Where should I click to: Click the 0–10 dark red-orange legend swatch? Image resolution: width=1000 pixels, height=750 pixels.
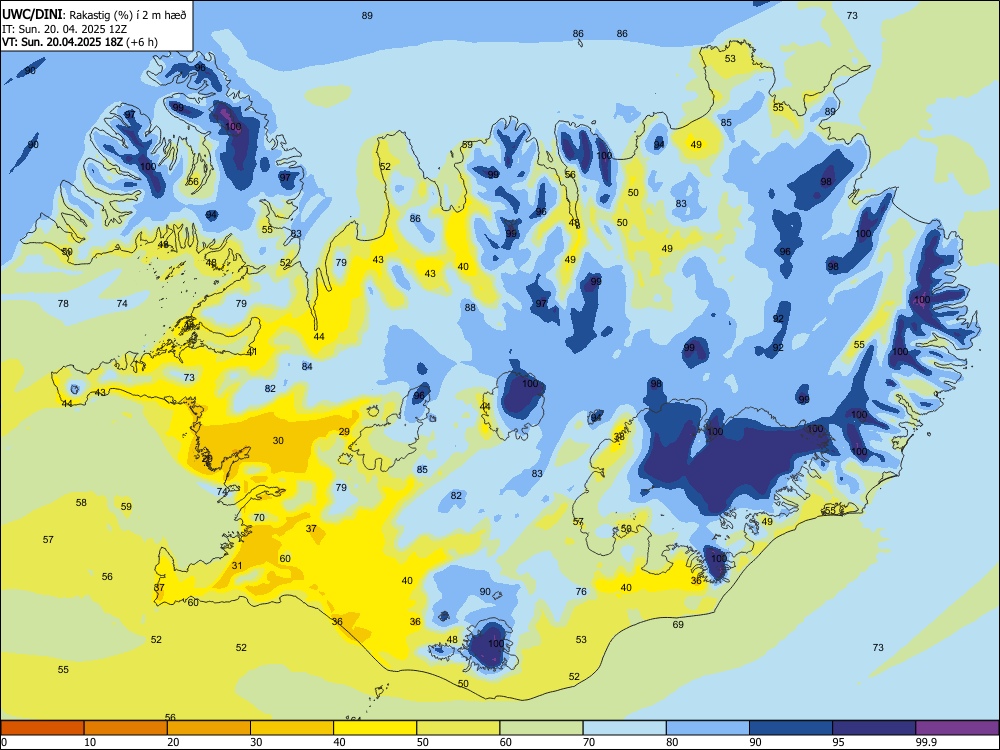coord(42,728)
